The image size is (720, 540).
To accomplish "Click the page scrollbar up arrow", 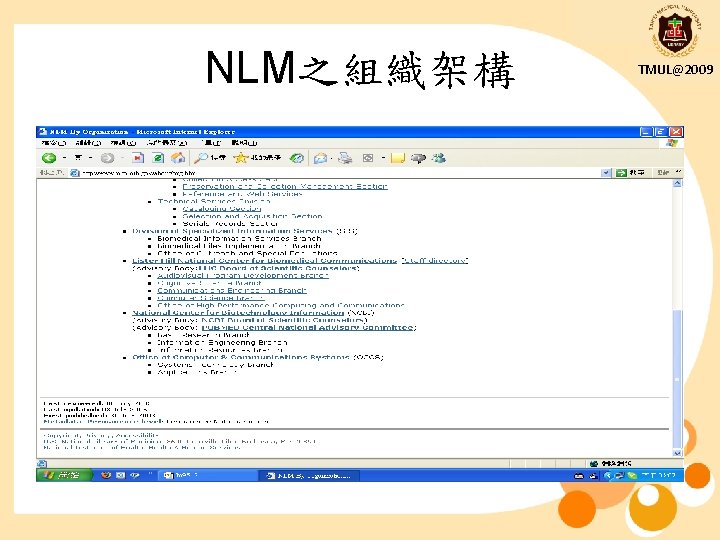I will point(677,183).
